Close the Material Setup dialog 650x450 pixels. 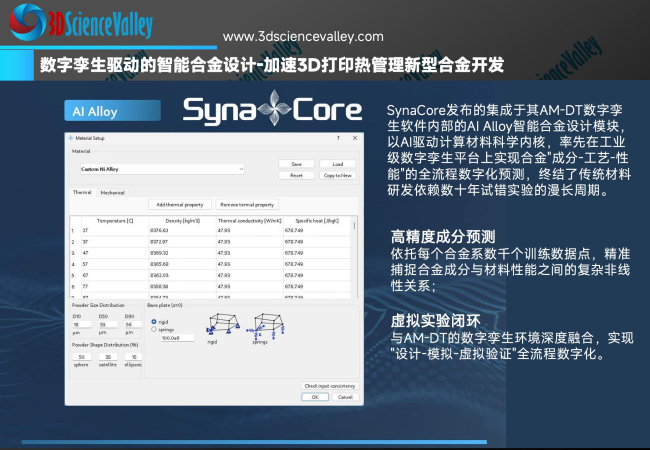coord(355,138)
